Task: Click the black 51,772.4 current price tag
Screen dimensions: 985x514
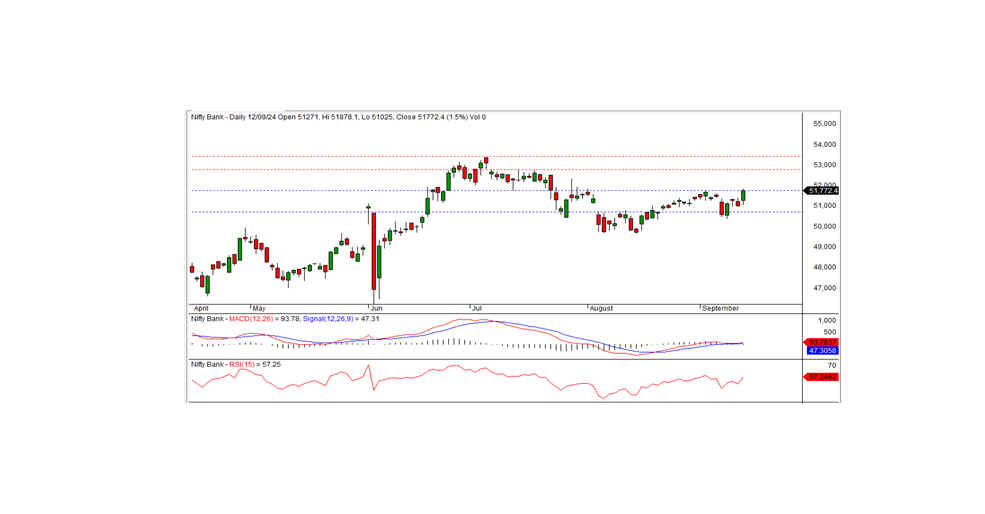Action: (x=822, y=190)
